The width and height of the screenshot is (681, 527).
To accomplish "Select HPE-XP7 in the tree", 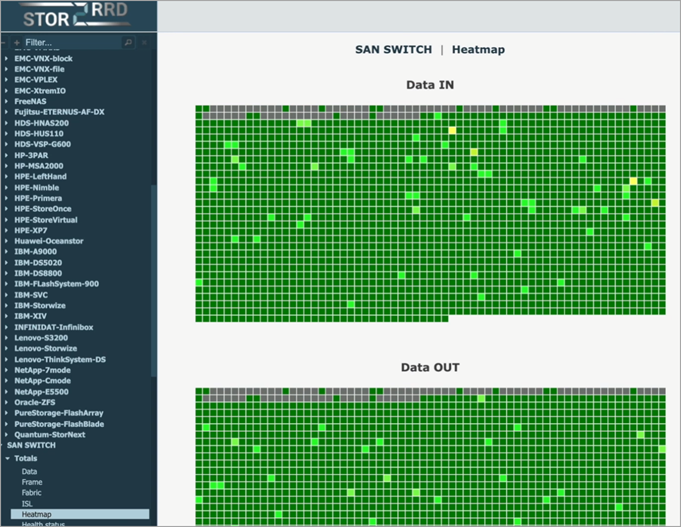I will coord(30,230).
